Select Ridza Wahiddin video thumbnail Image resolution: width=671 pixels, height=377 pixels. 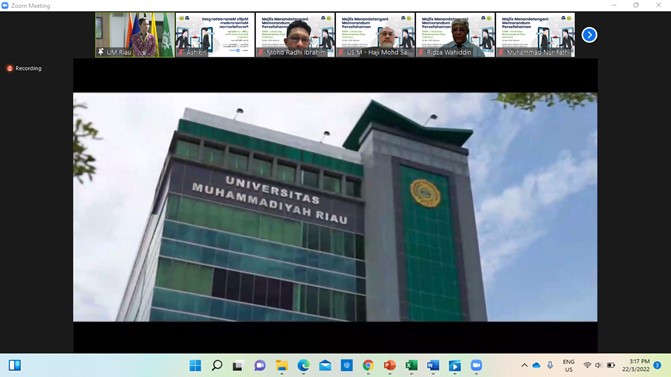coord(455,35)
